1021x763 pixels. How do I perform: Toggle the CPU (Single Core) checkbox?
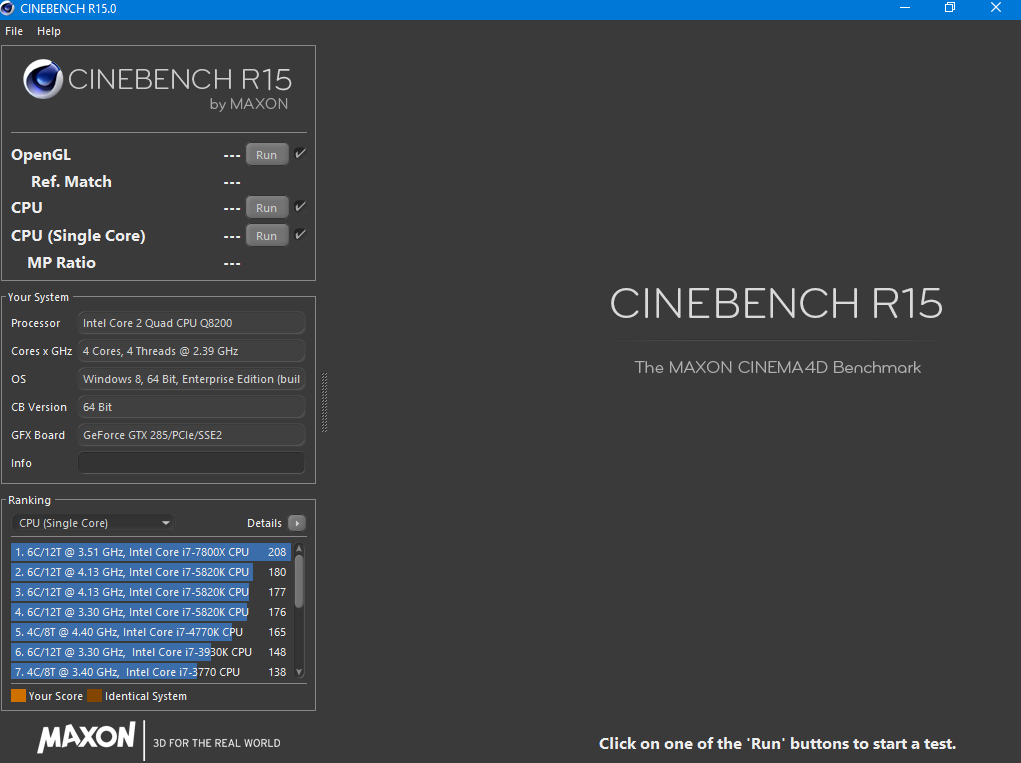tap(300, 234)
